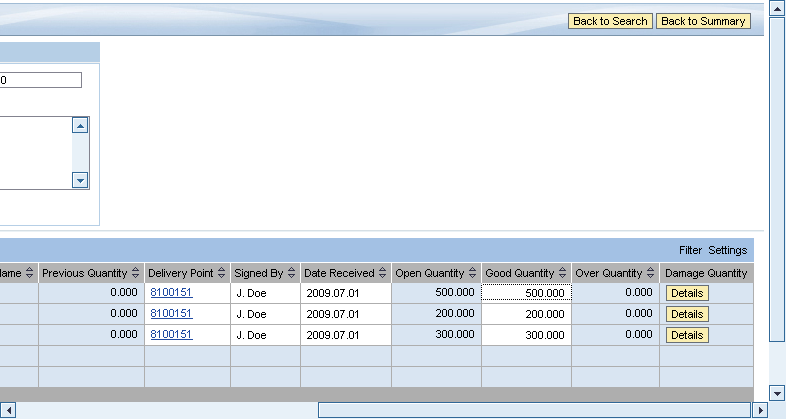Click the Back to Search button
The height and width of the screenshot is (419, 786).
(610, 21)
